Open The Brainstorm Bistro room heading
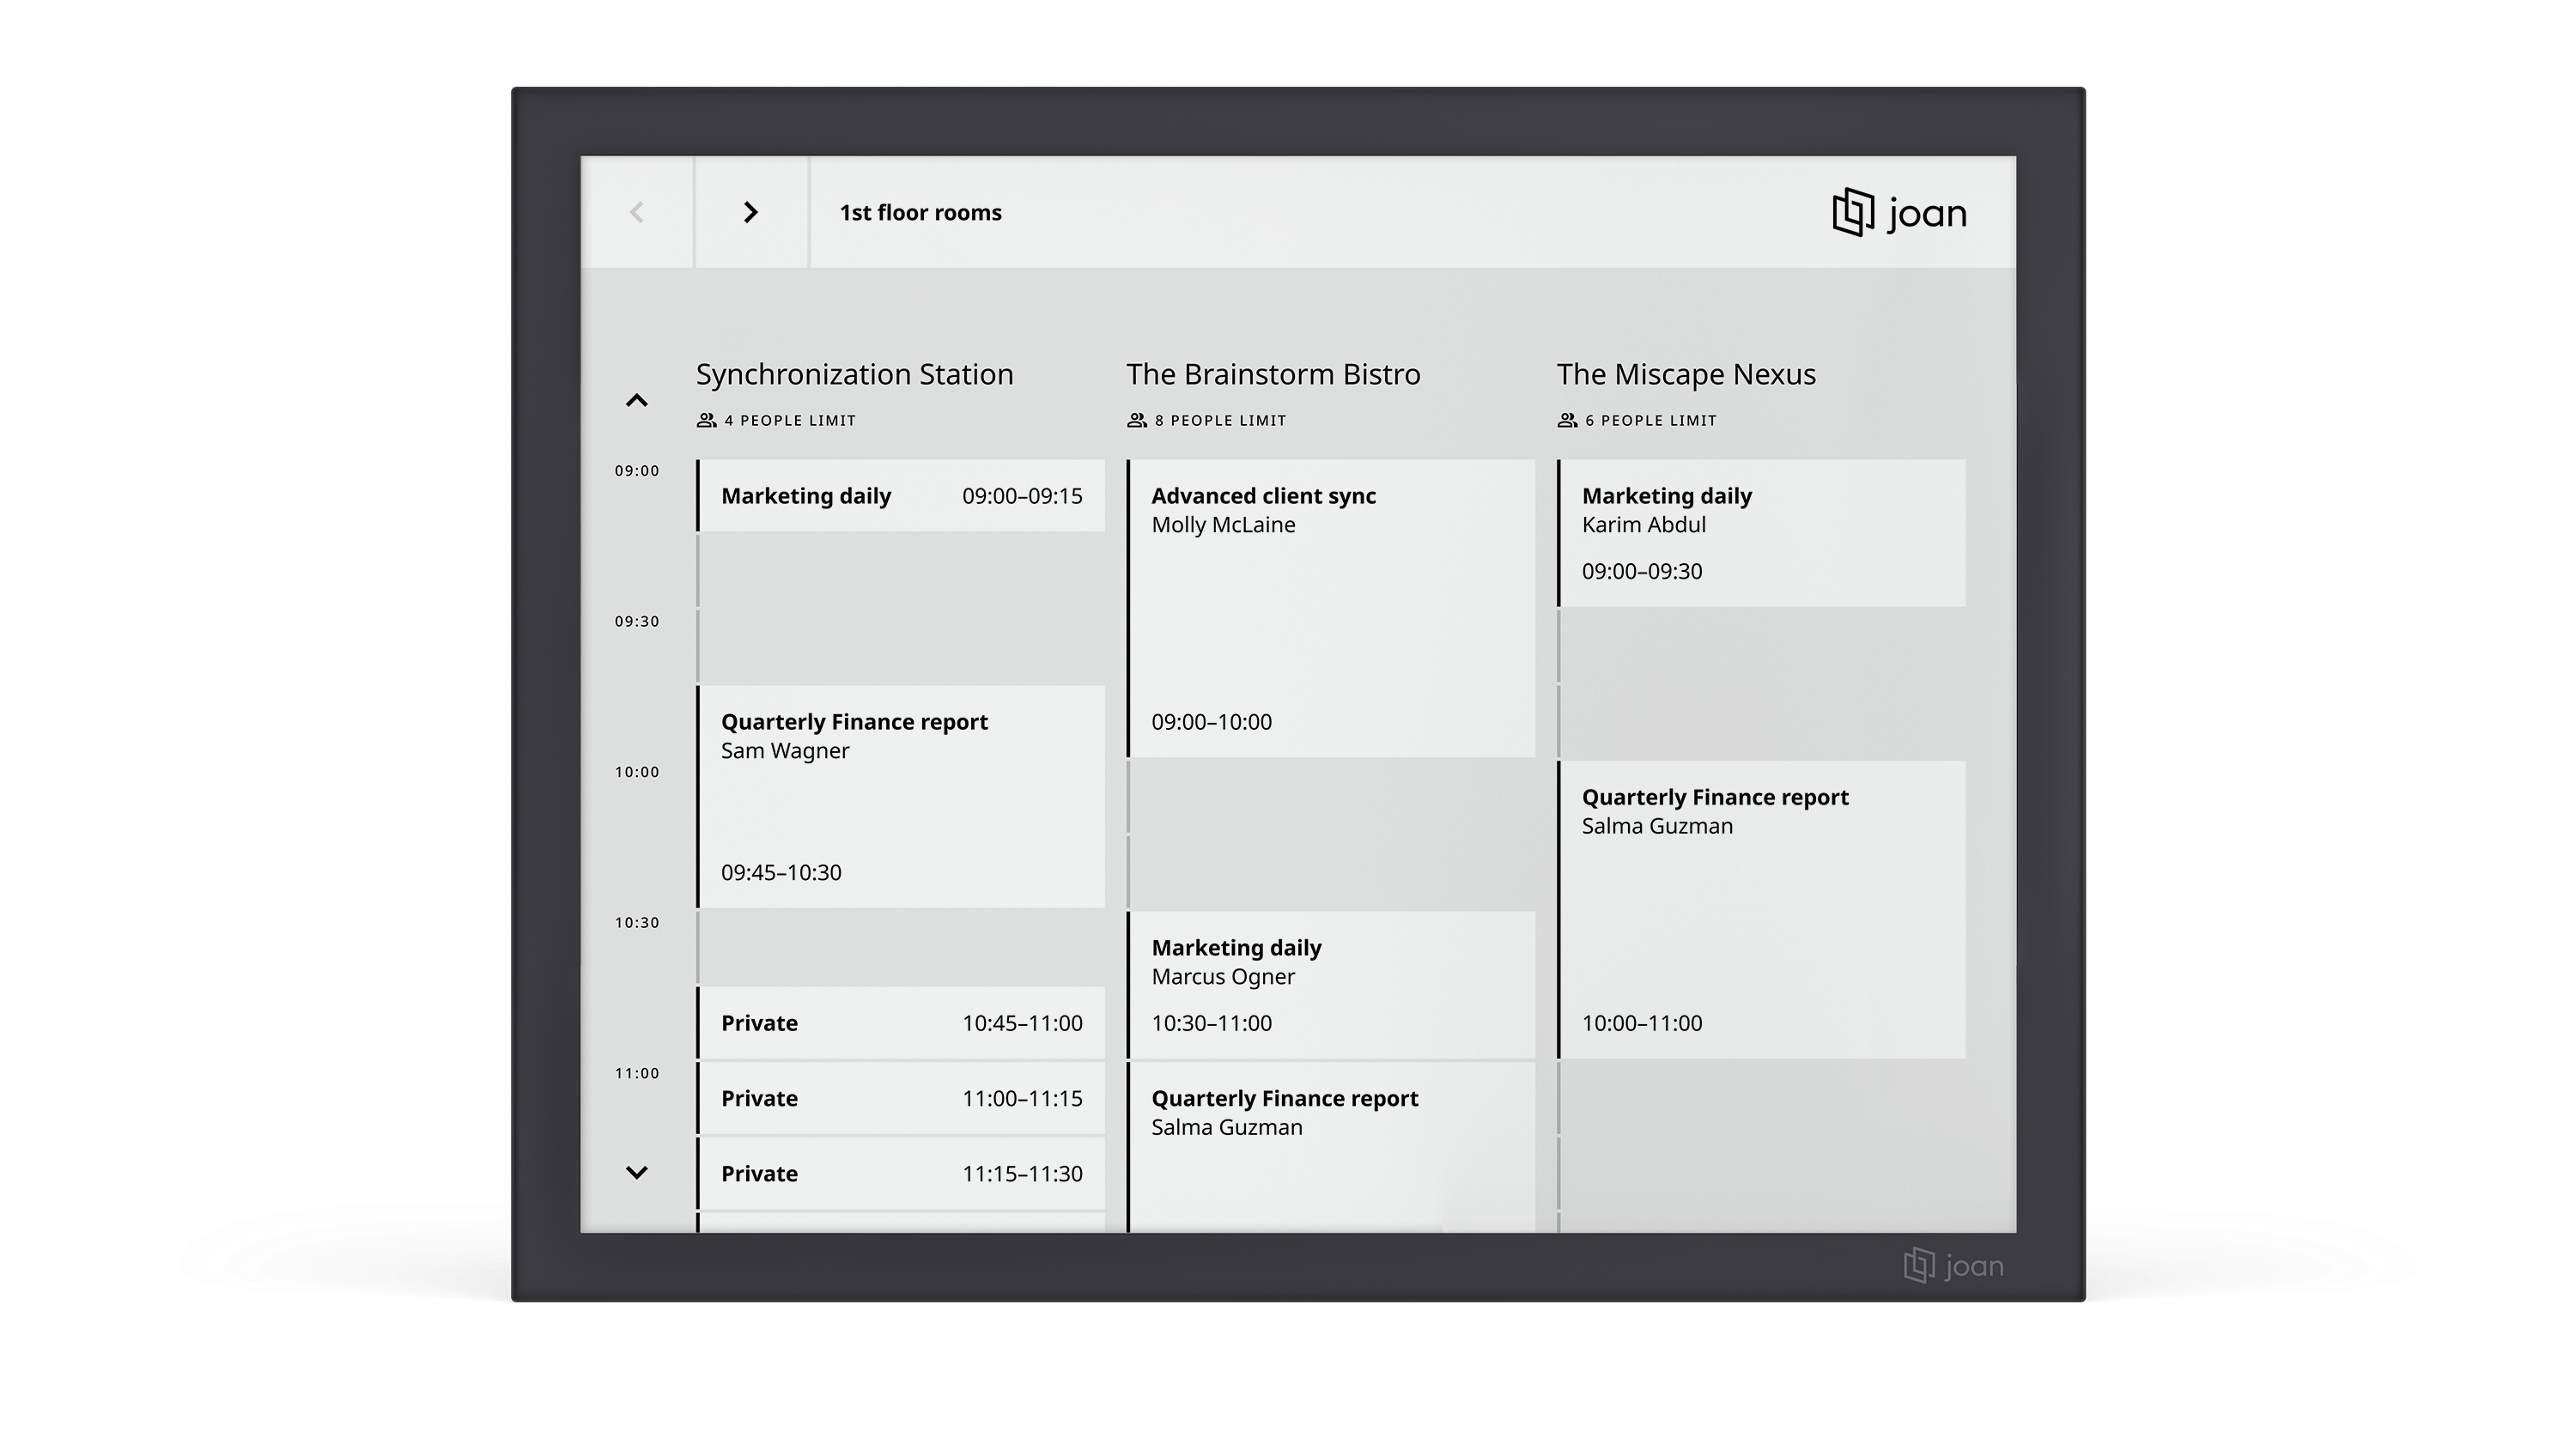Screen dimensions: 2576x1438 pos(1273,374)
